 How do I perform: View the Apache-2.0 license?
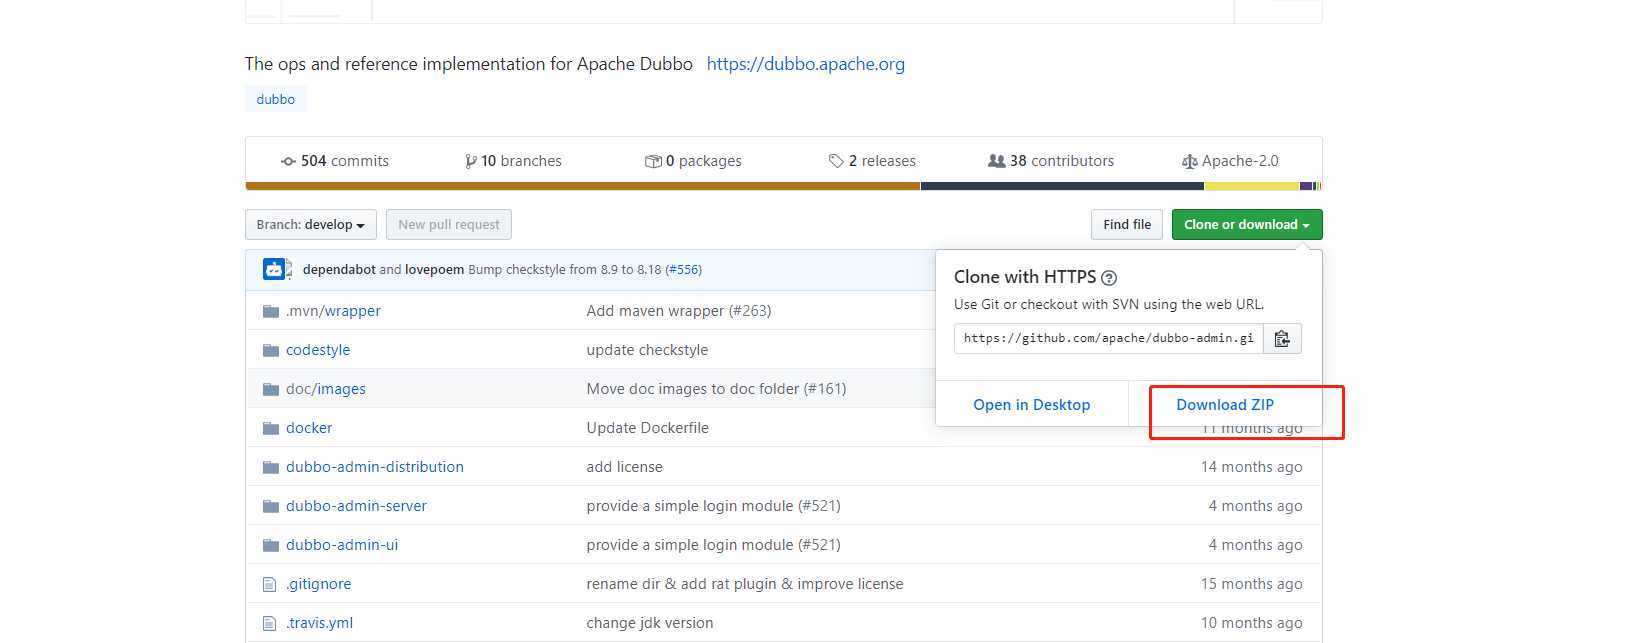tap(1230, 161)
